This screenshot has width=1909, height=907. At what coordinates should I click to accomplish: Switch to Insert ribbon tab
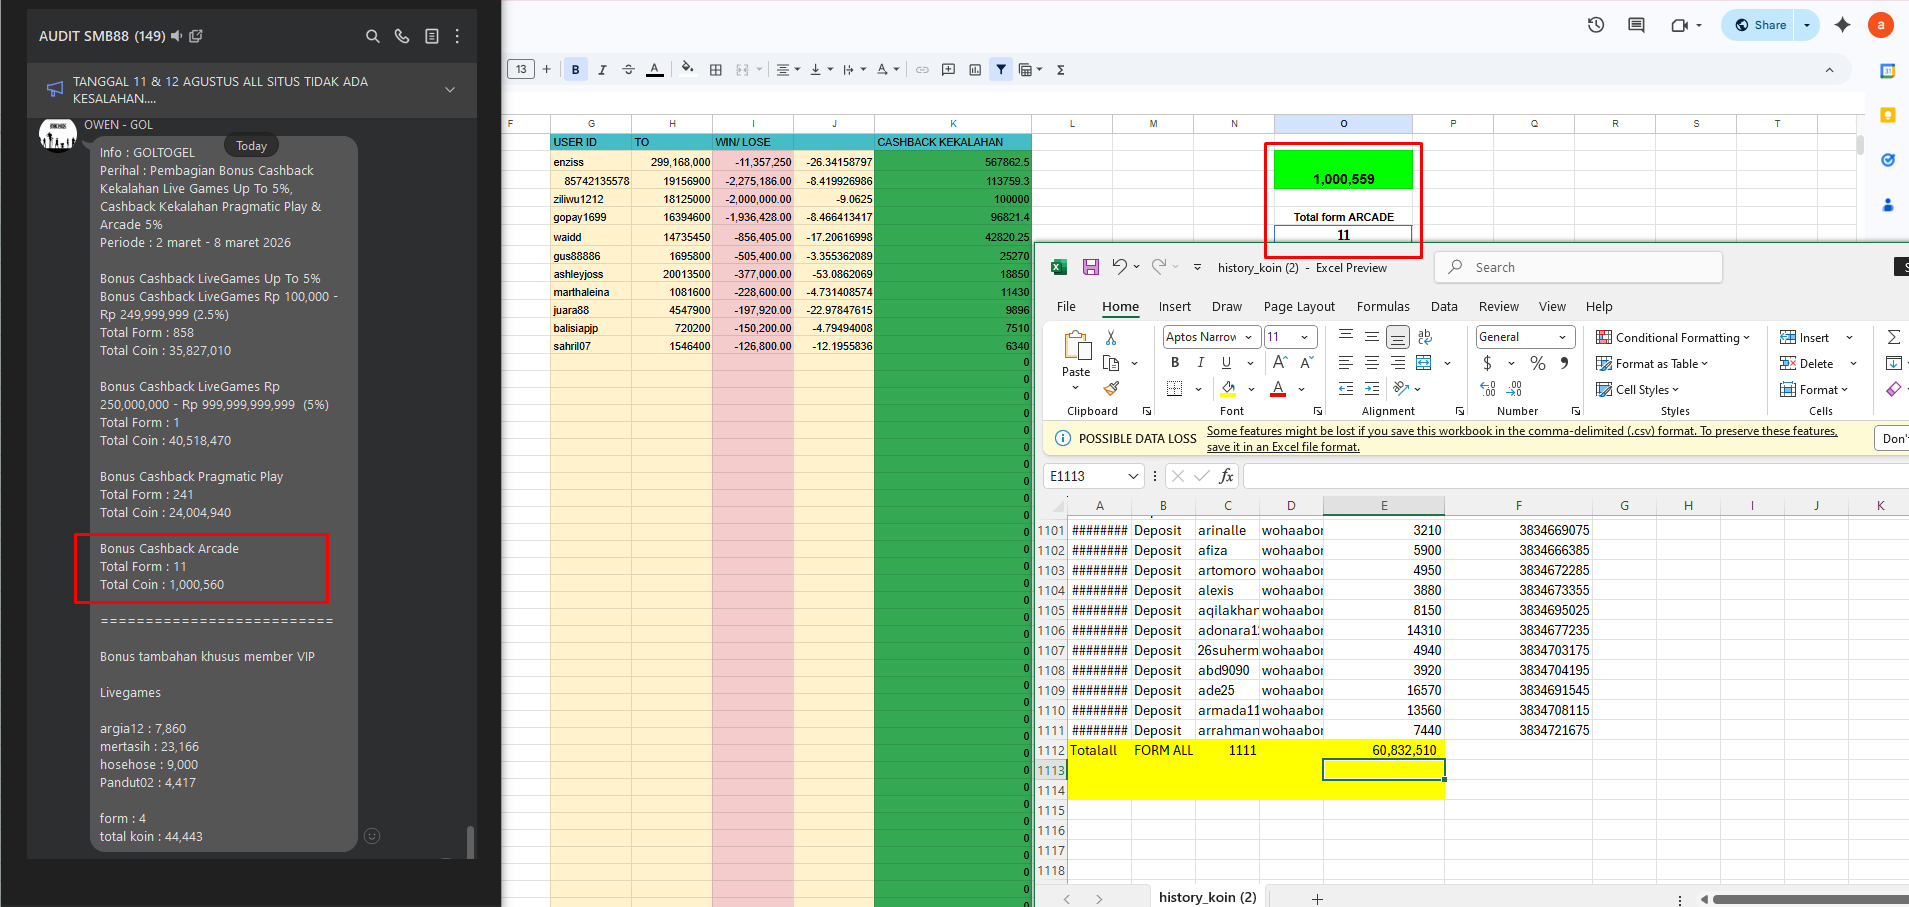pos(1174,306)
